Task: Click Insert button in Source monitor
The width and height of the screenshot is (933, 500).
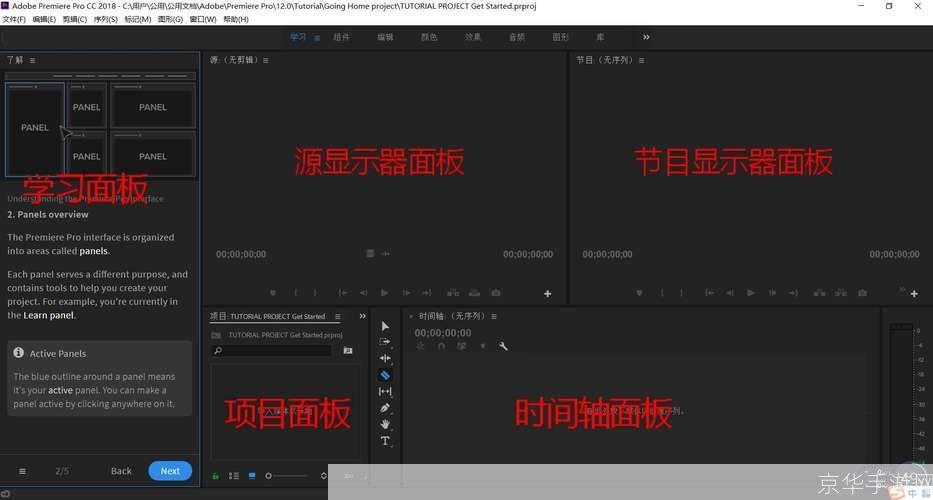Action: click(x=453, y=293)
